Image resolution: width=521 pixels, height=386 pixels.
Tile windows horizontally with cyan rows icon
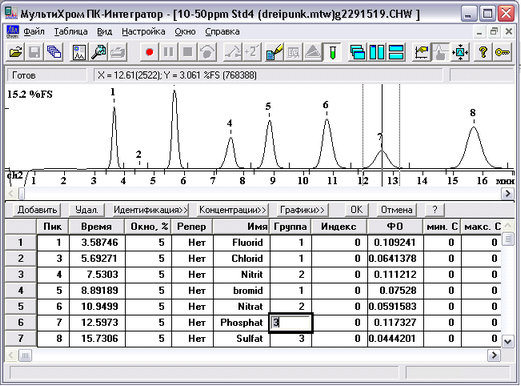[396, 52]
